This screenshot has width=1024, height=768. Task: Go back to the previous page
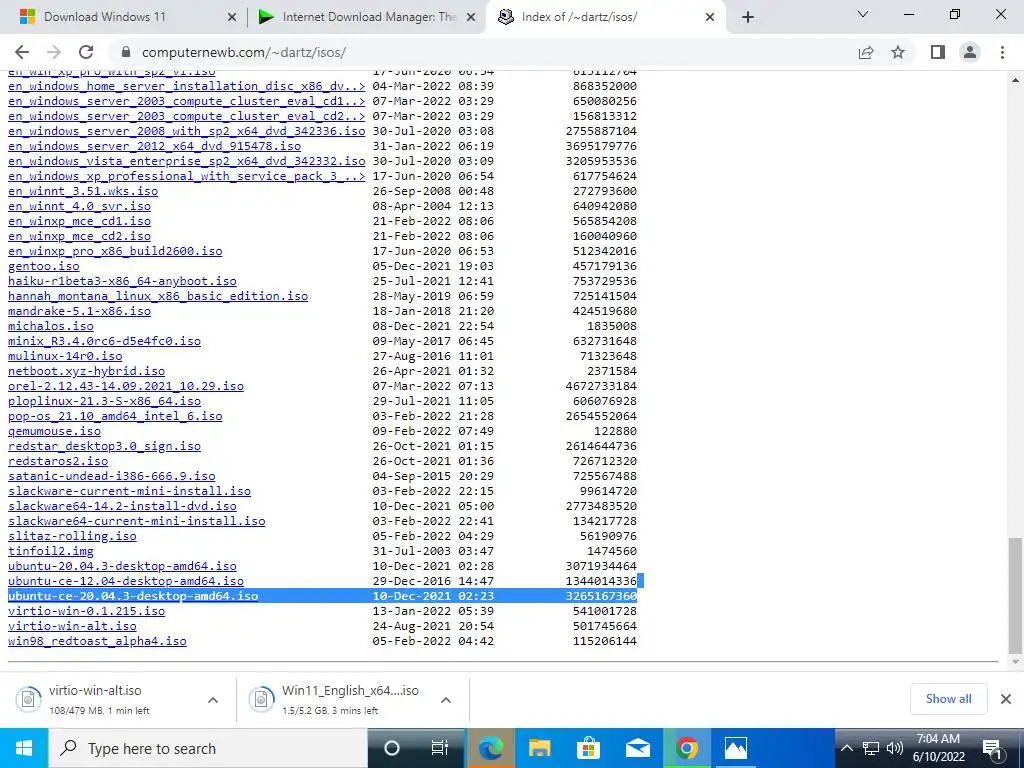coord(22,52)
